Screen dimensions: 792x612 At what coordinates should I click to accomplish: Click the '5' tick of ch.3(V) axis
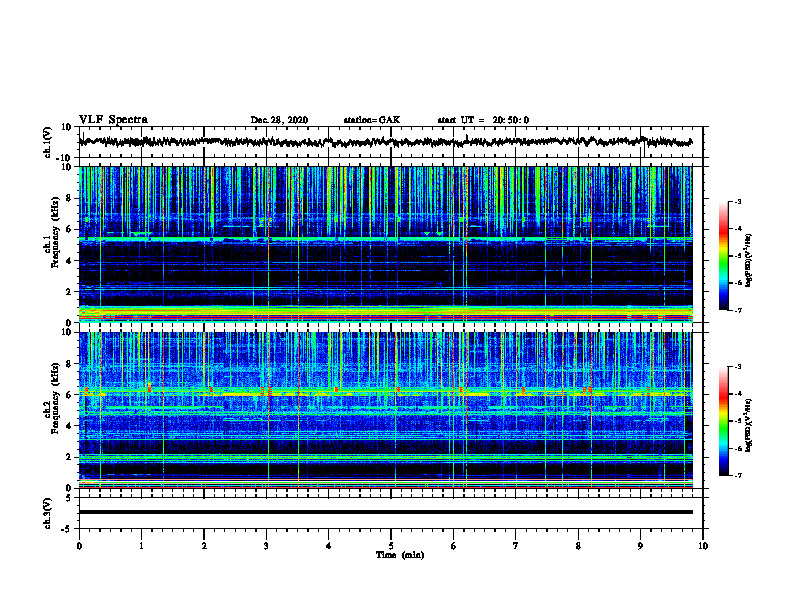click(x=69, y=498)
